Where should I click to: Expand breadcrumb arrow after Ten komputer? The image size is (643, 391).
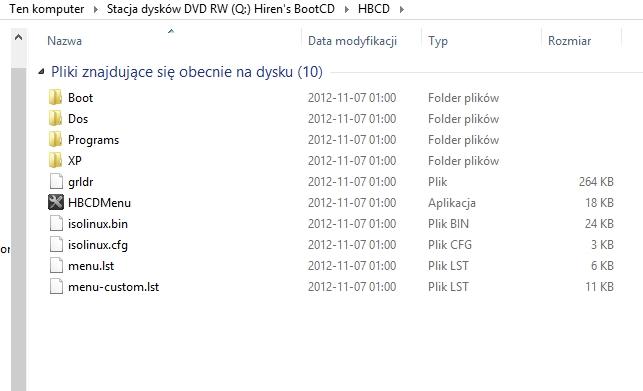tap(96, 9)
